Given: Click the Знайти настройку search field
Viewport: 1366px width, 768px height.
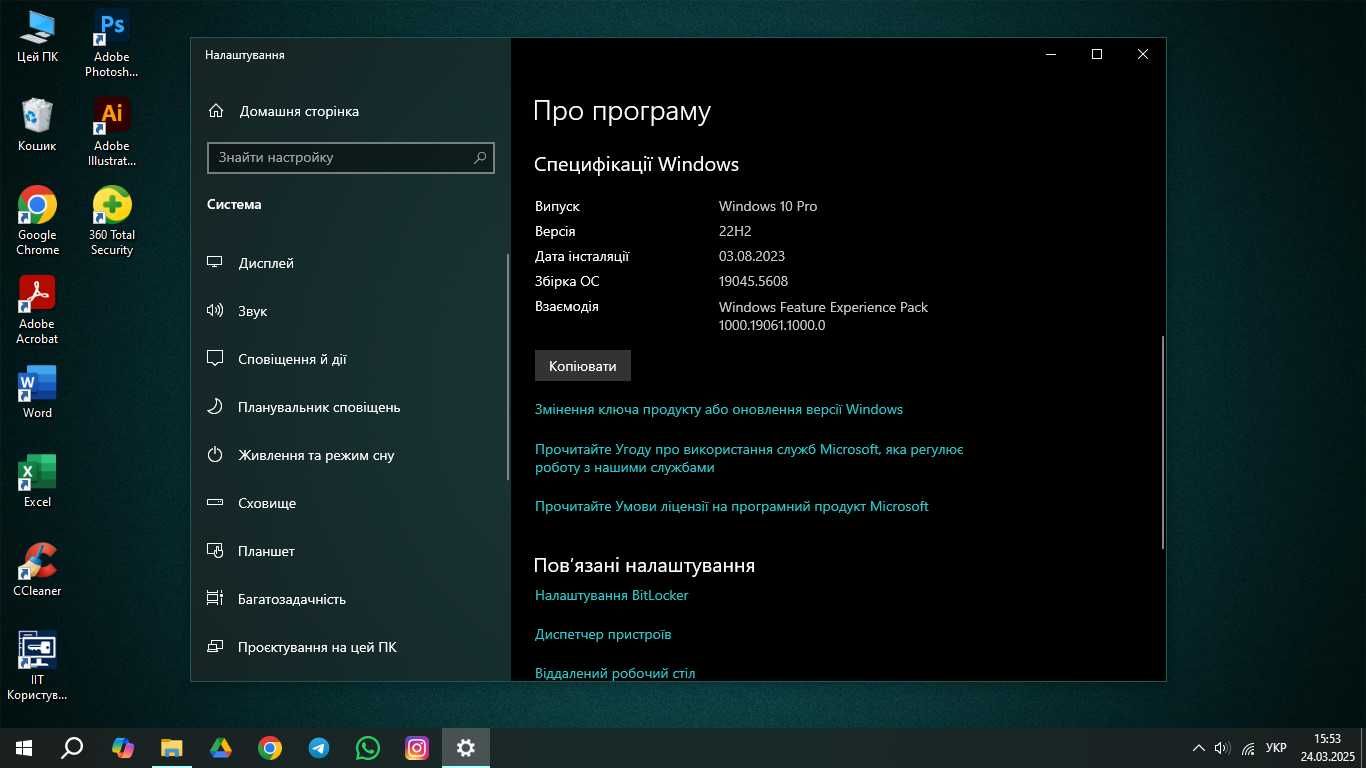Looking at the screenshot, I should click(351, 158).
